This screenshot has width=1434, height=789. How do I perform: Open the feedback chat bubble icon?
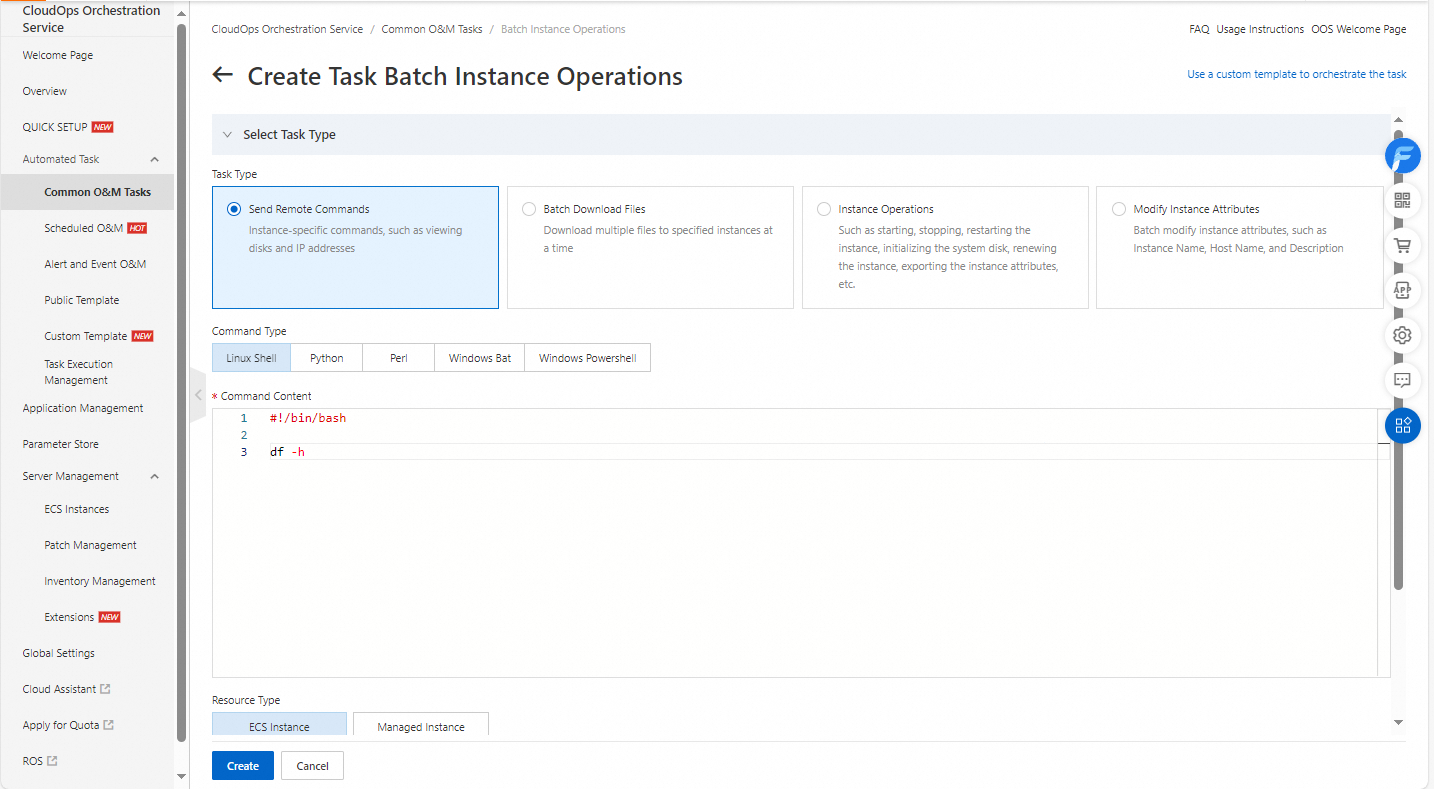1402,380
